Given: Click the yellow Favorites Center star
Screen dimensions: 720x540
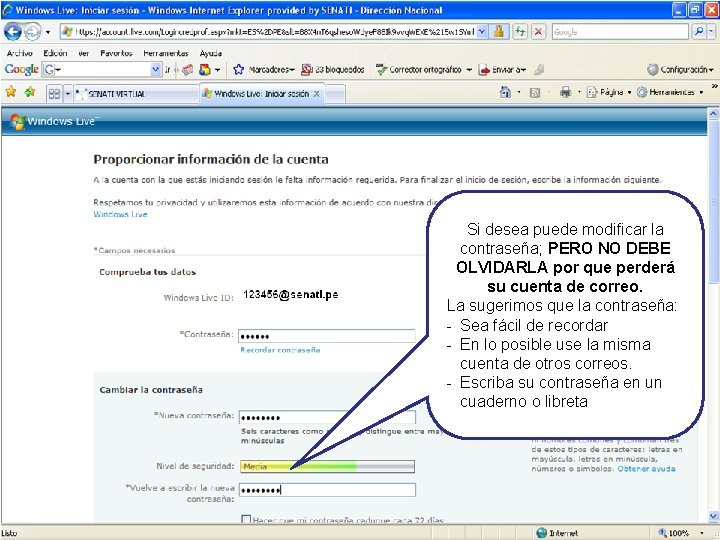Looking at the screenshot, I should (x=11, y=92).
